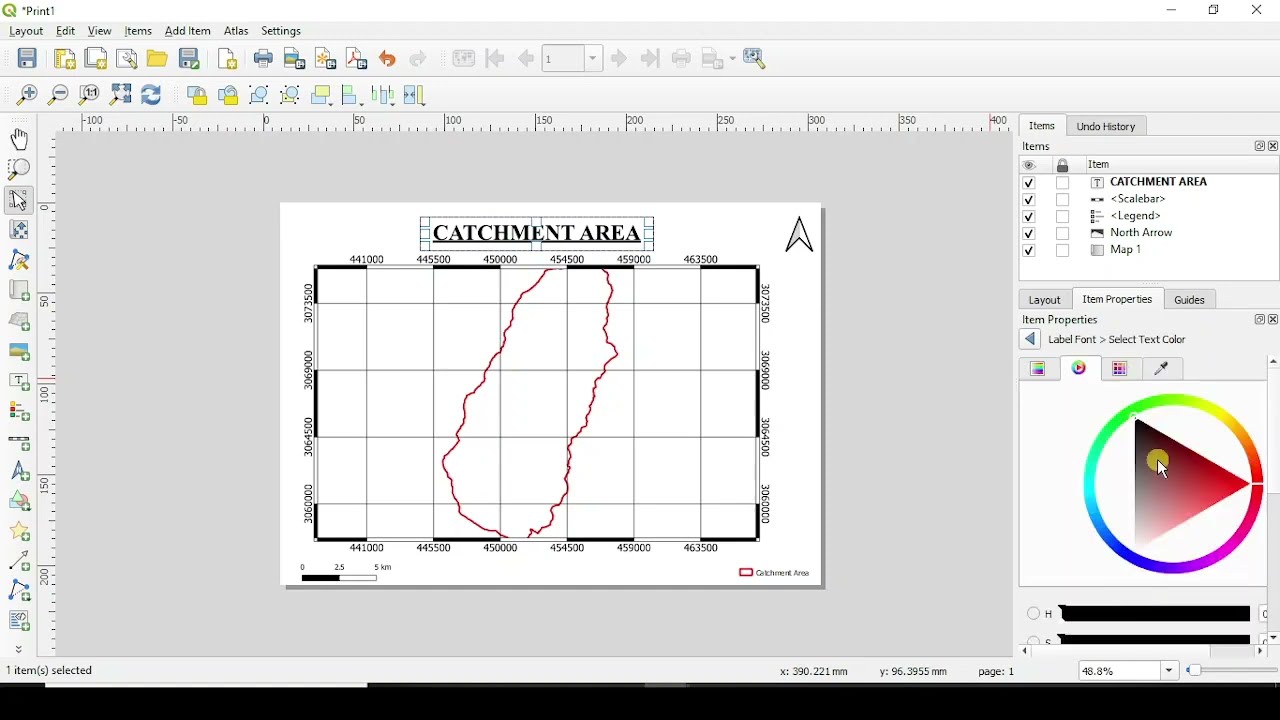The height and width of the screenshot is (720, 1280).
Task: Open the Layout Manager icon
Action: click(x=127, y=59)
